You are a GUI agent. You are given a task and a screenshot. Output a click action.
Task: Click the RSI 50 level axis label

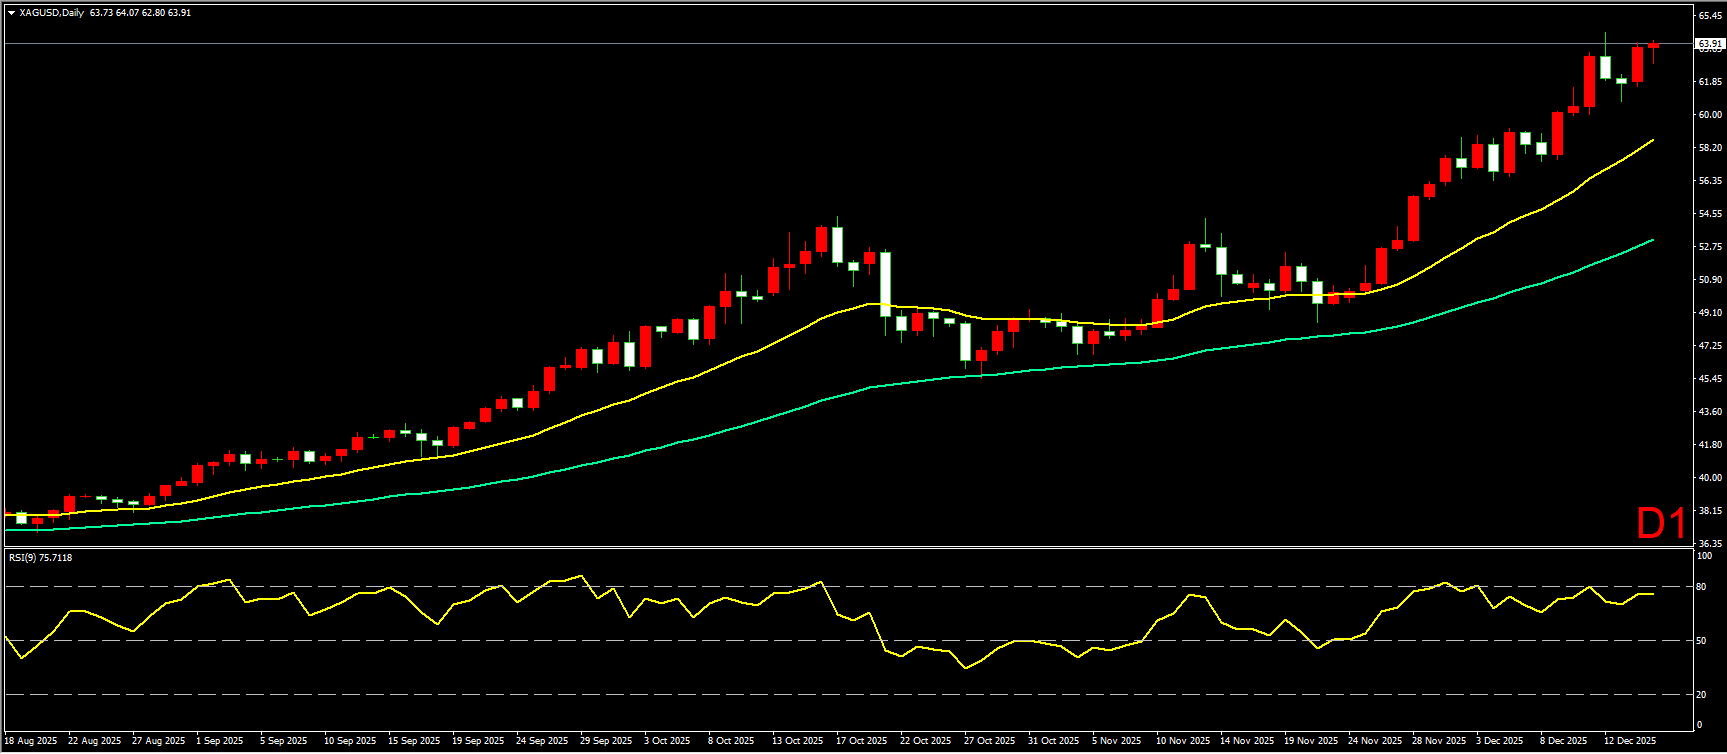click(x=1701, y=641)
